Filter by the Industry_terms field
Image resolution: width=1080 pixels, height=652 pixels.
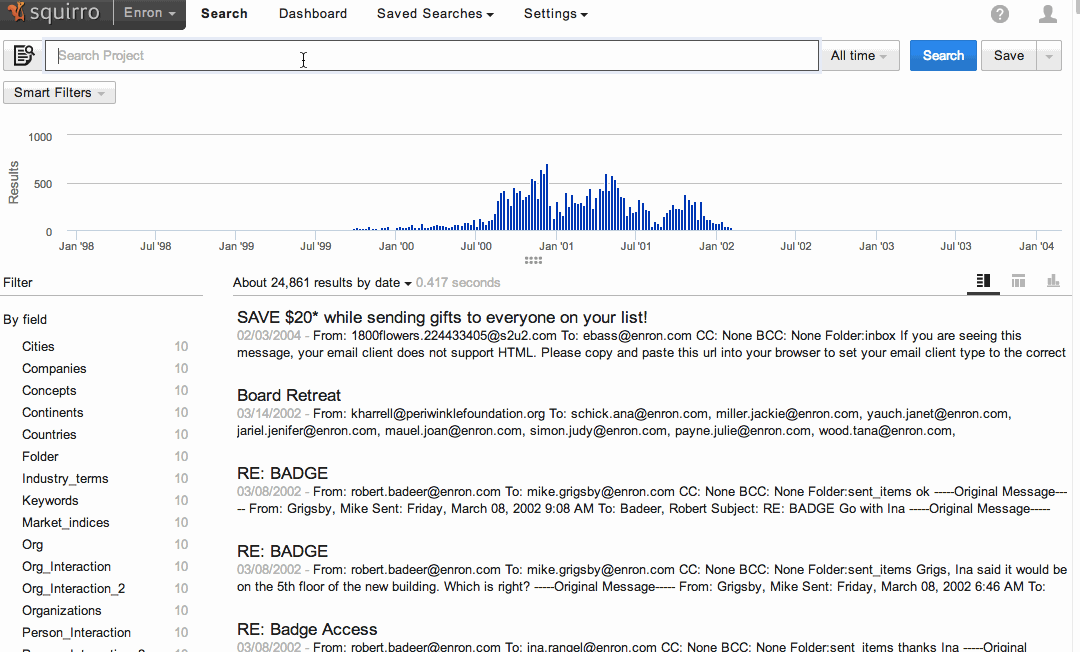65,479
